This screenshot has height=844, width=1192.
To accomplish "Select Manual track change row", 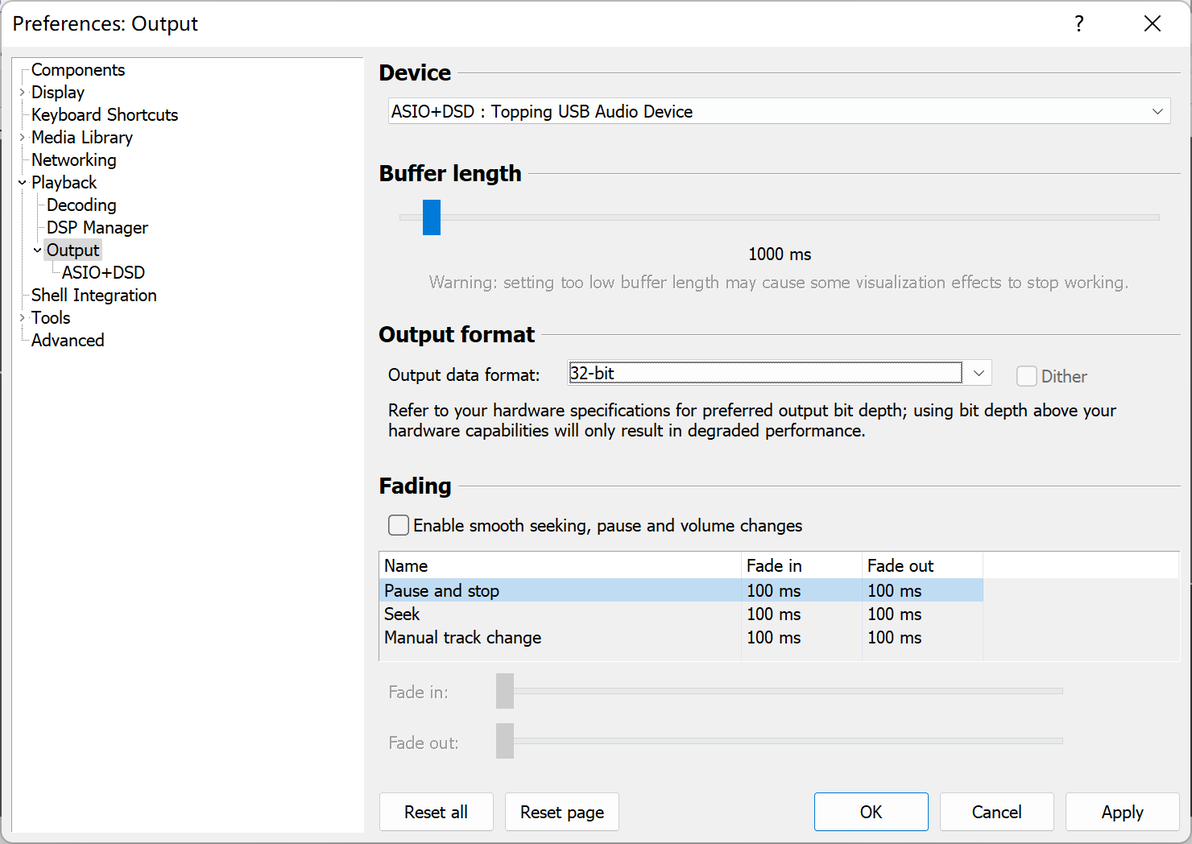I will point(462,637).
